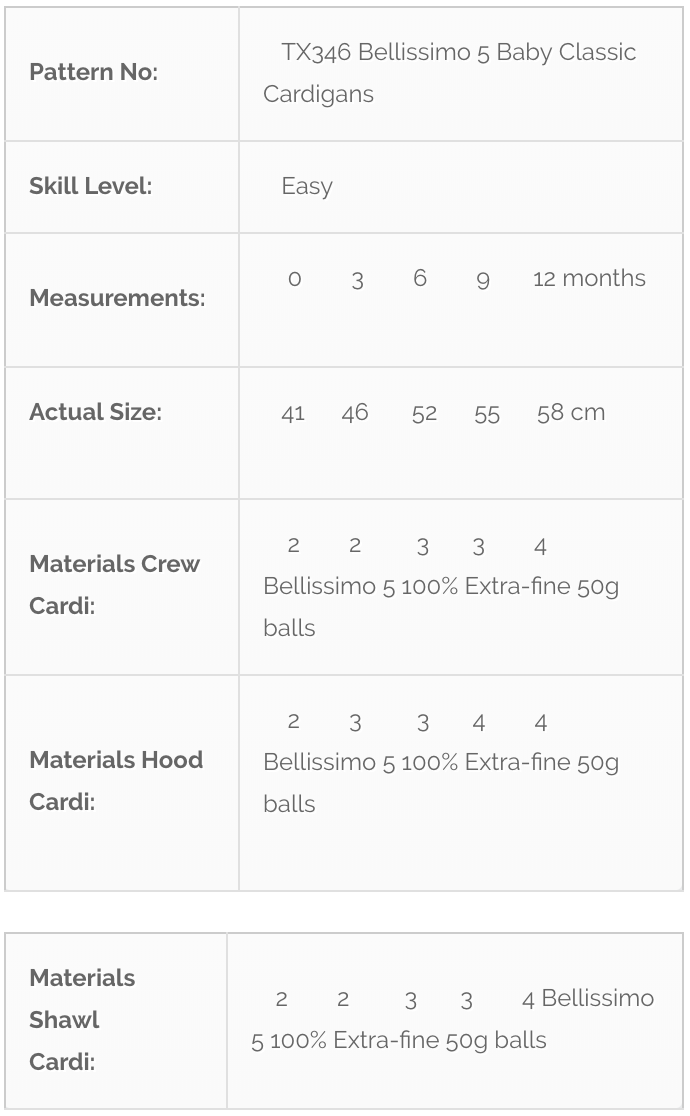Click the "46" actual size value

click(355, 413)
